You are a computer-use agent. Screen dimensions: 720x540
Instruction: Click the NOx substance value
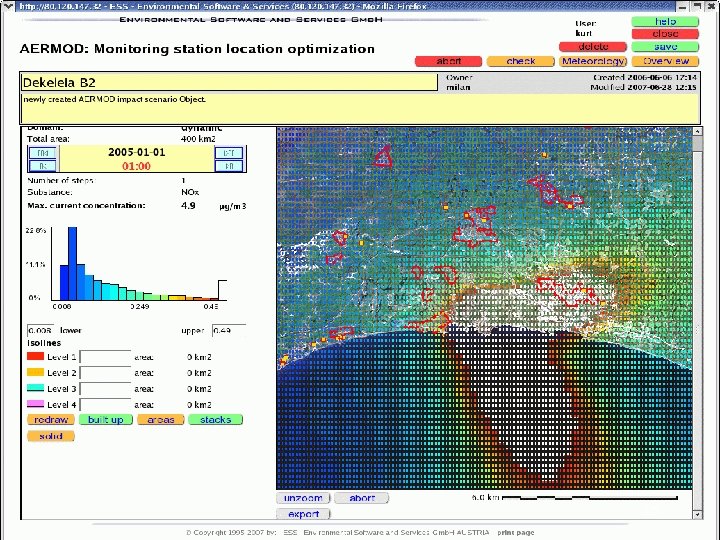(190, 192)
